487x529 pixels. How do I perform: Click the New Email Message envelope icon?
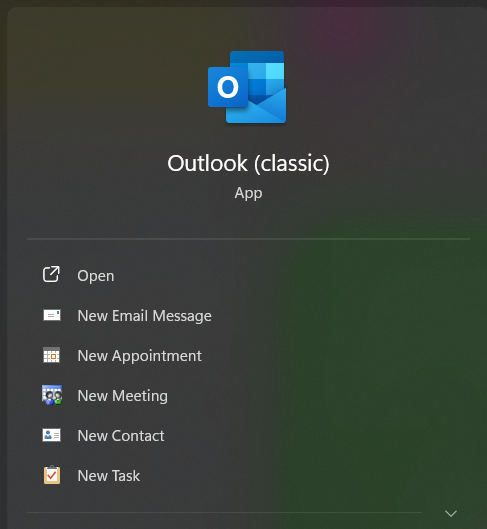click(x=52, y=315)
